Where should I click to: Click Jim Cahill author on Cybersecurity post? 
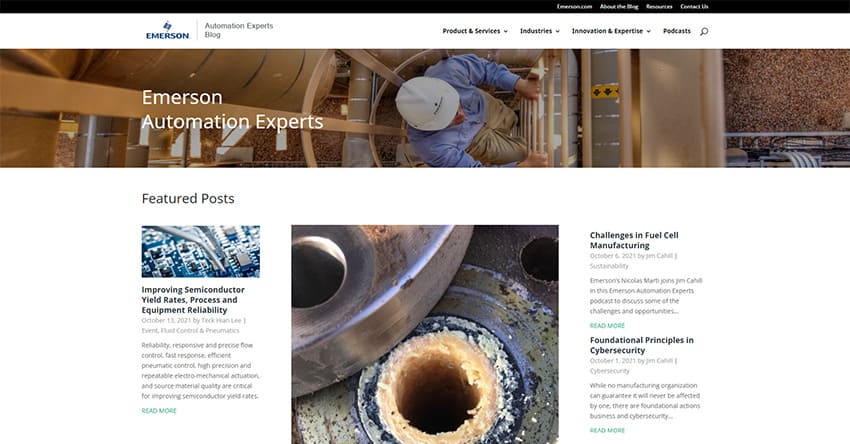659,361
